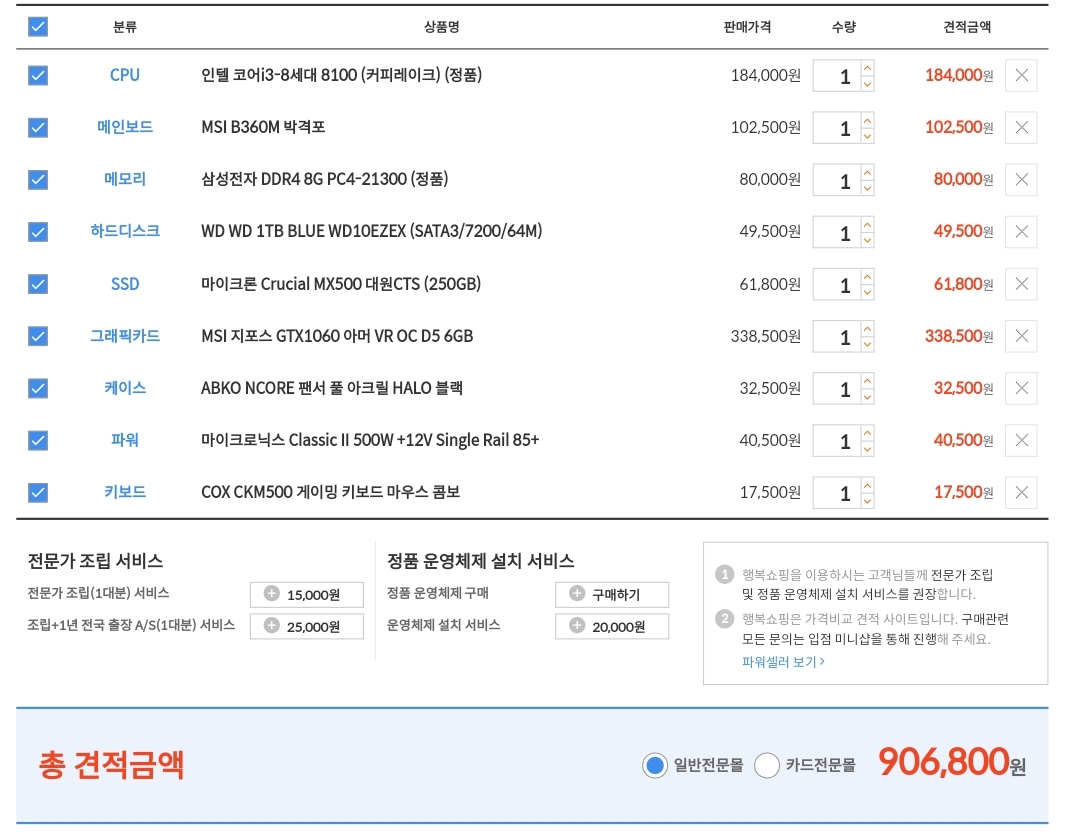This screenshot has height=832, width=1078.
Task: Open the 메모리 category link
Action: click(x=124, y=179)
